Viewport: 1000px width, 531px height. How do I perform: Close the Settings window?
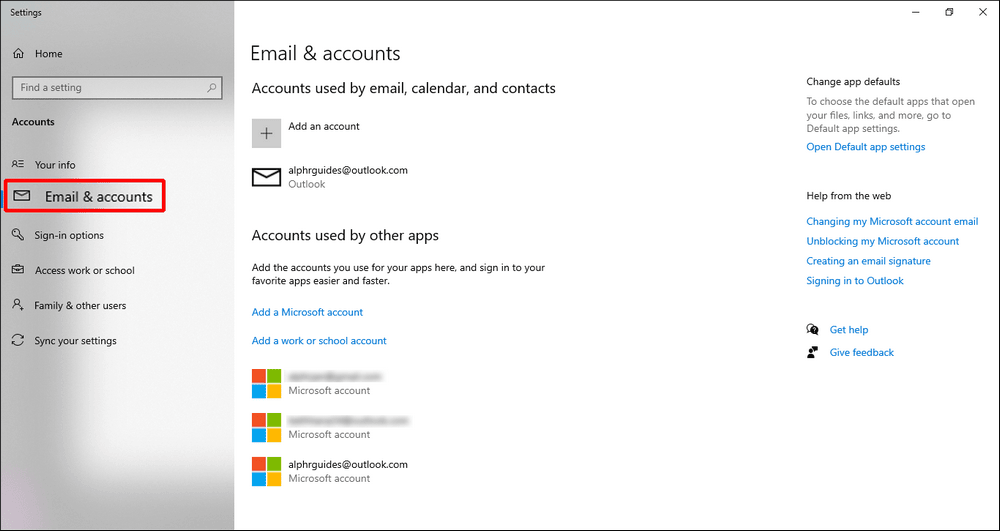982,12
